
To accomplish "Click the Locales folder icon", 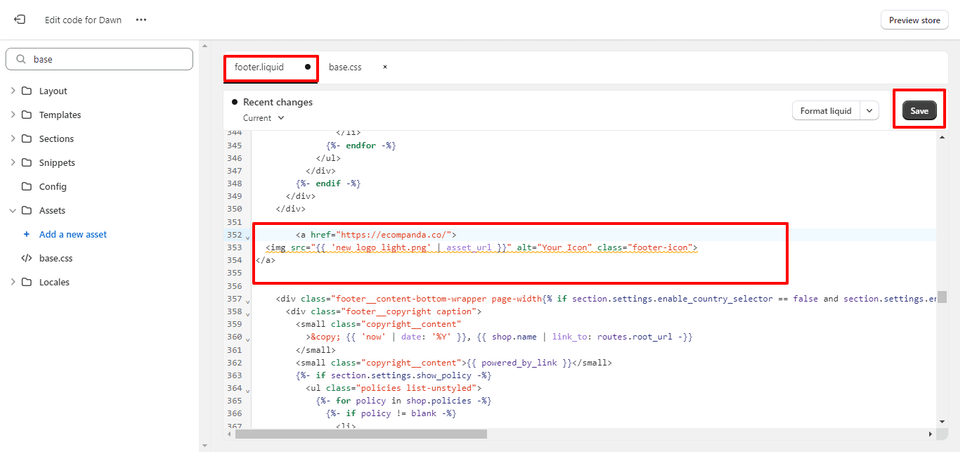I will click(26, 282).
